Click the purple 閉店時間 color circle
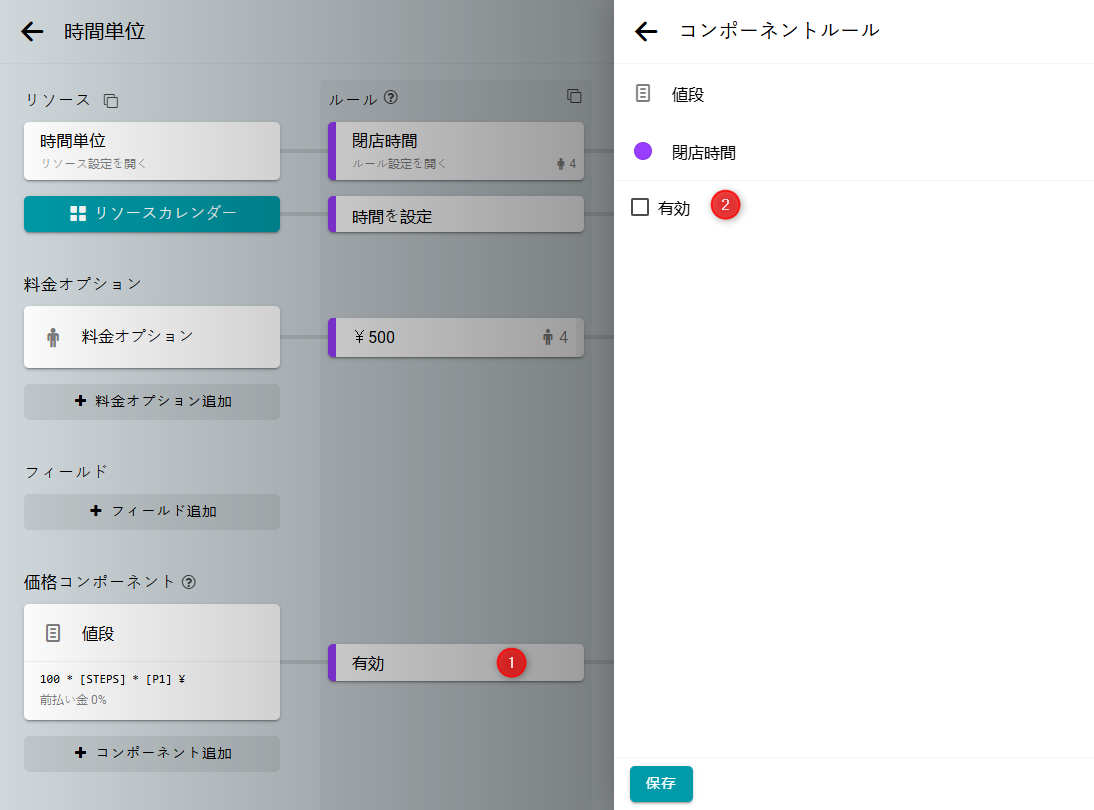This screenshot has width=1094, height=810. [x=643, y=151]
